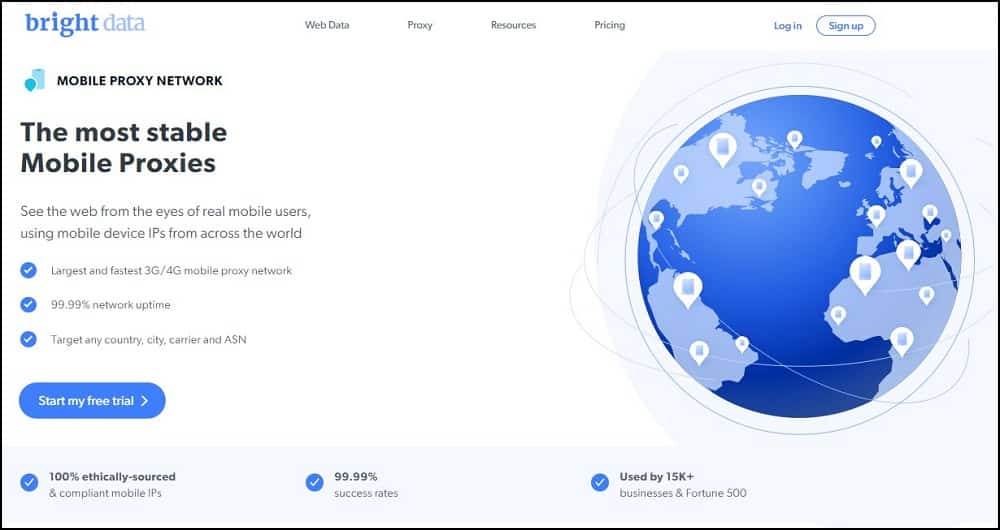Expand the Proxy navigation menu
Screen dimensions: 1000x530
[420, 25]
